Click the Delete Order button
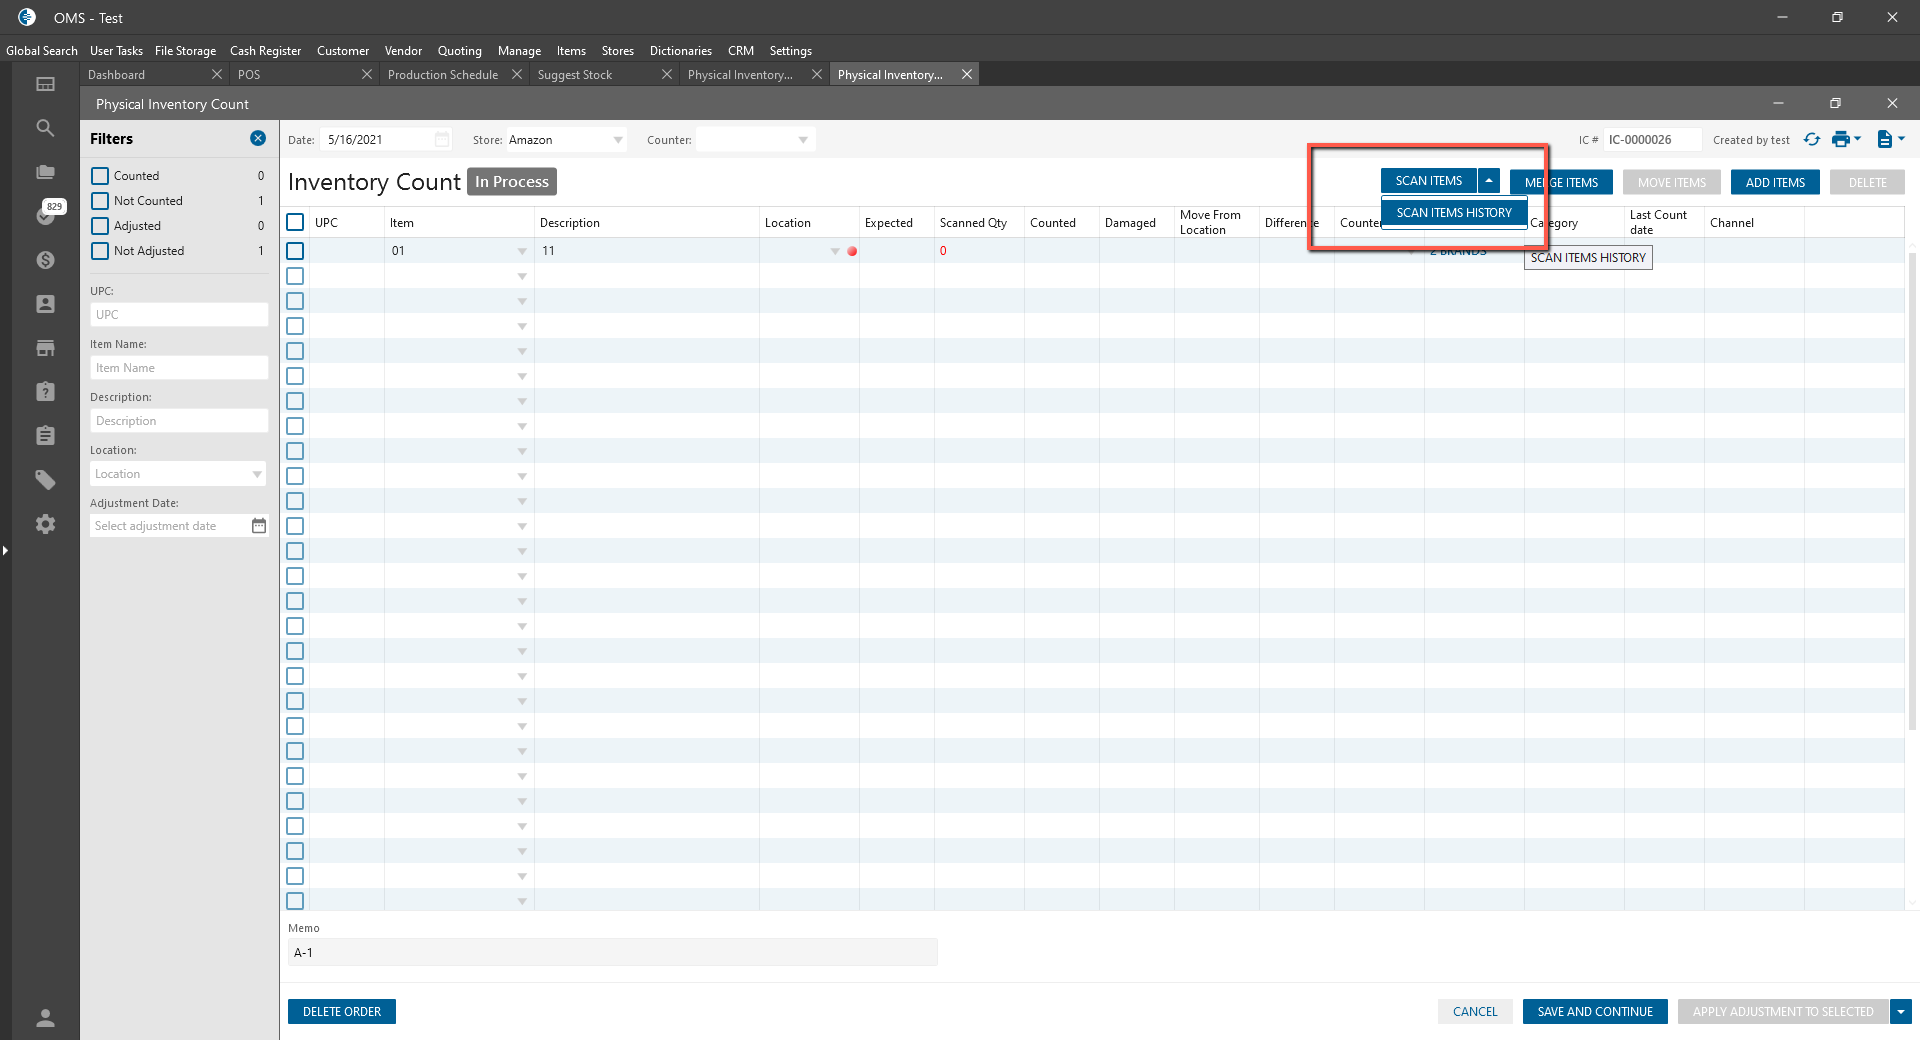Viewport: 1920px width, 1040px height. (342, 1012)
